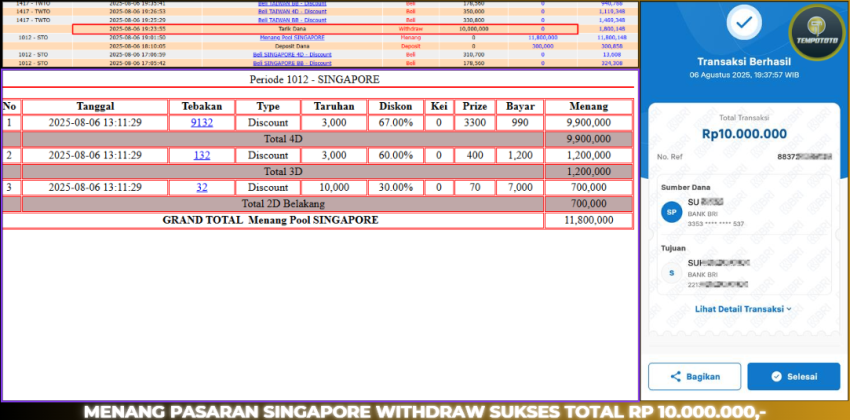The width and height of the screenshot is (850, 420).
Task: Click the Total 3D 1,200,000 value
Action: [x=589, y=172]
